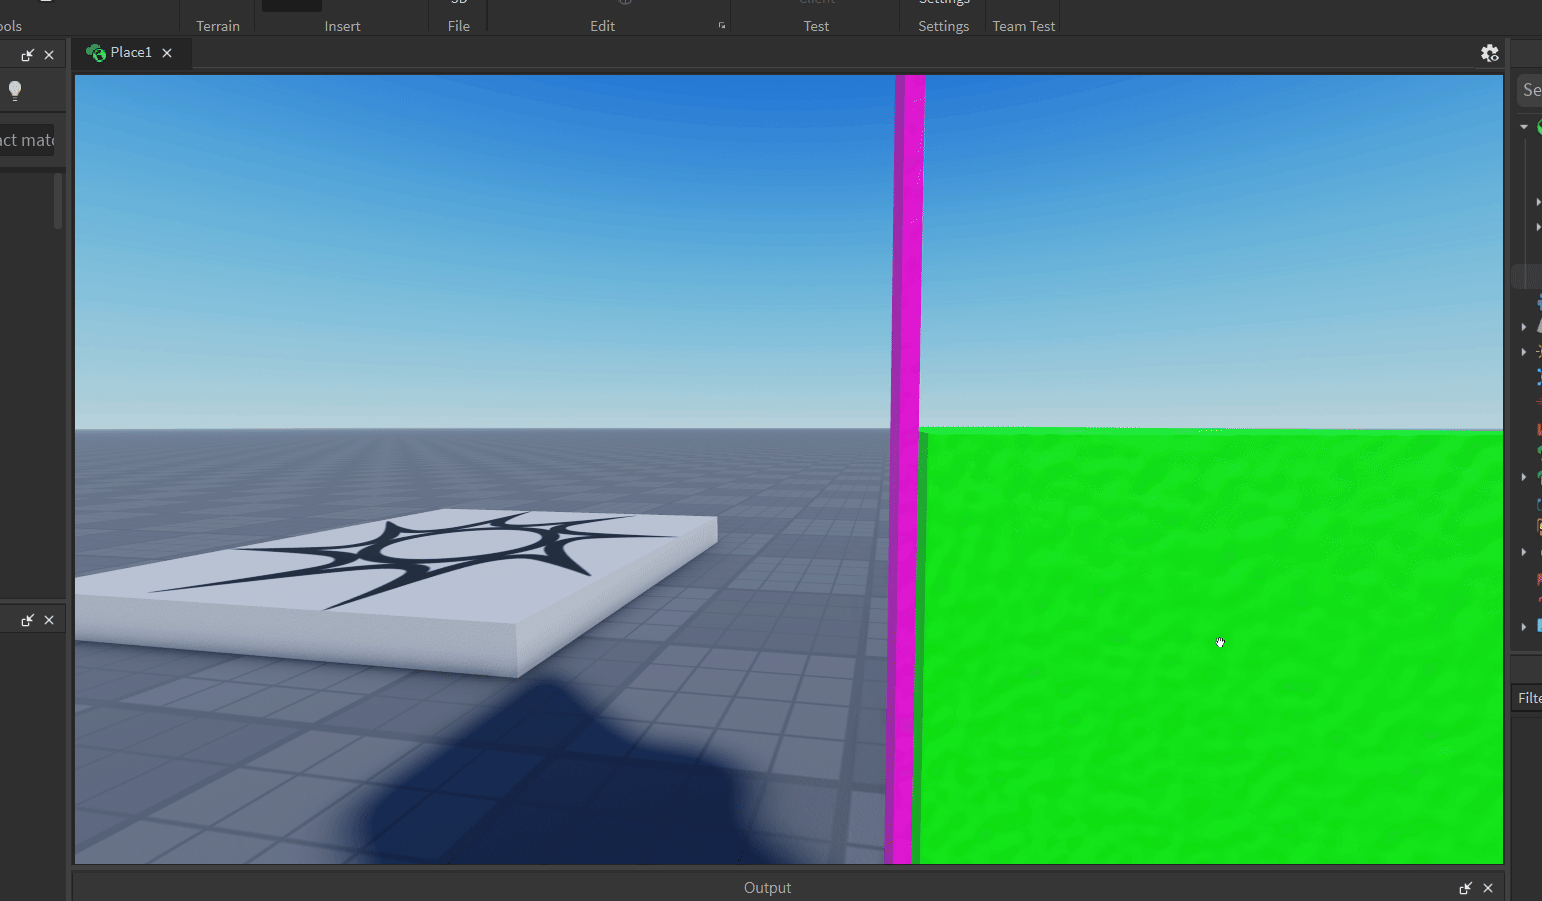Close the Place1 tab
The width and height of the screenshot is (1542, 901).
click(x=167, y=53)
